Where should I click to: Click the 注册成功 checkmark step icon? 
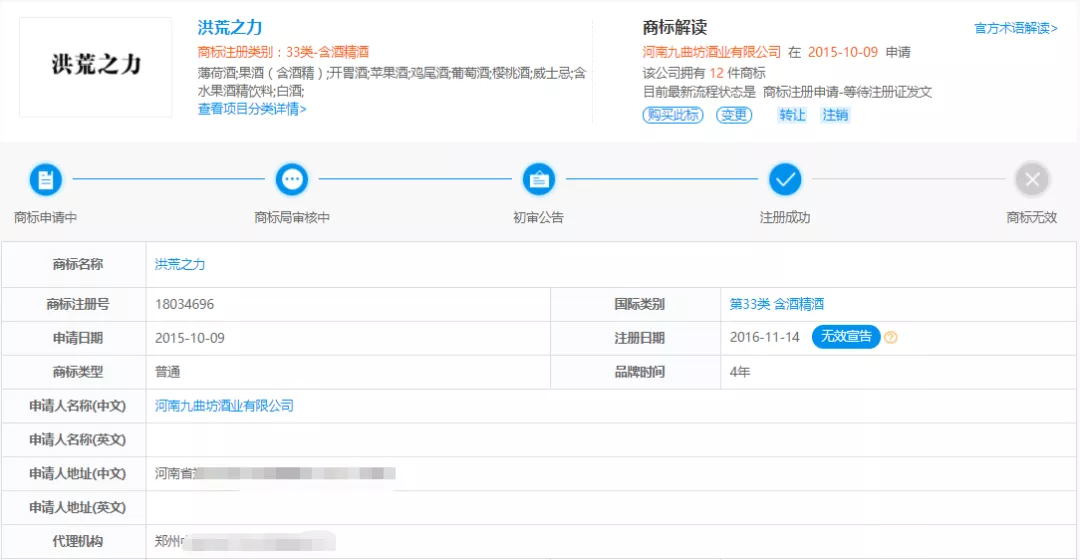(785, 180)
